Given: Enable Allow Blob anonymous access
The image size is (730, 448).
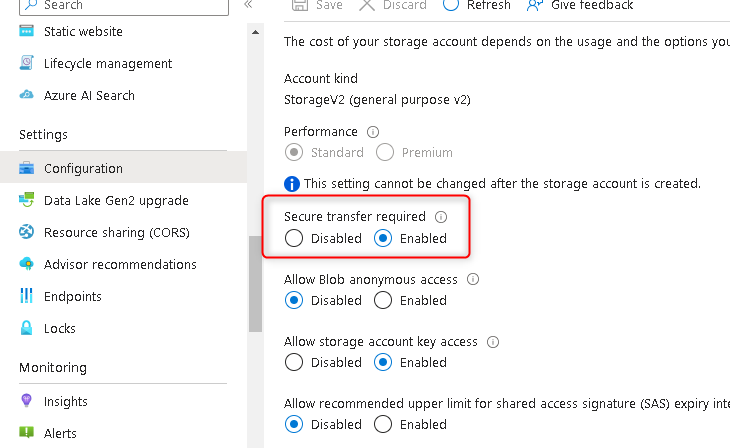Looking at the screenshot, I should click(x=383, y=300).
